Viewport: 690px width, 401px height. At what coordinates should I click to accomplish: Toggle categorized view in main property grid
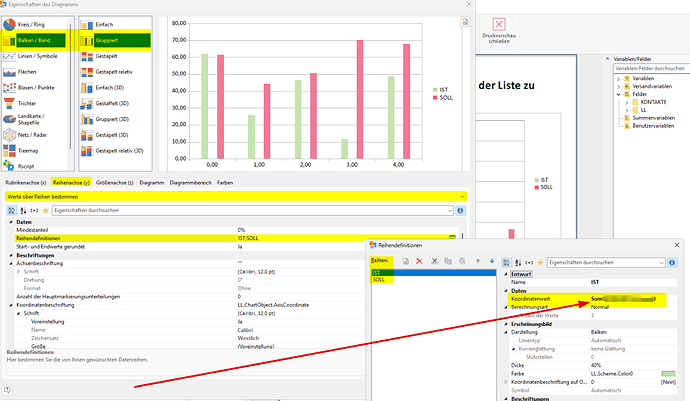click(x=11, y=210)
